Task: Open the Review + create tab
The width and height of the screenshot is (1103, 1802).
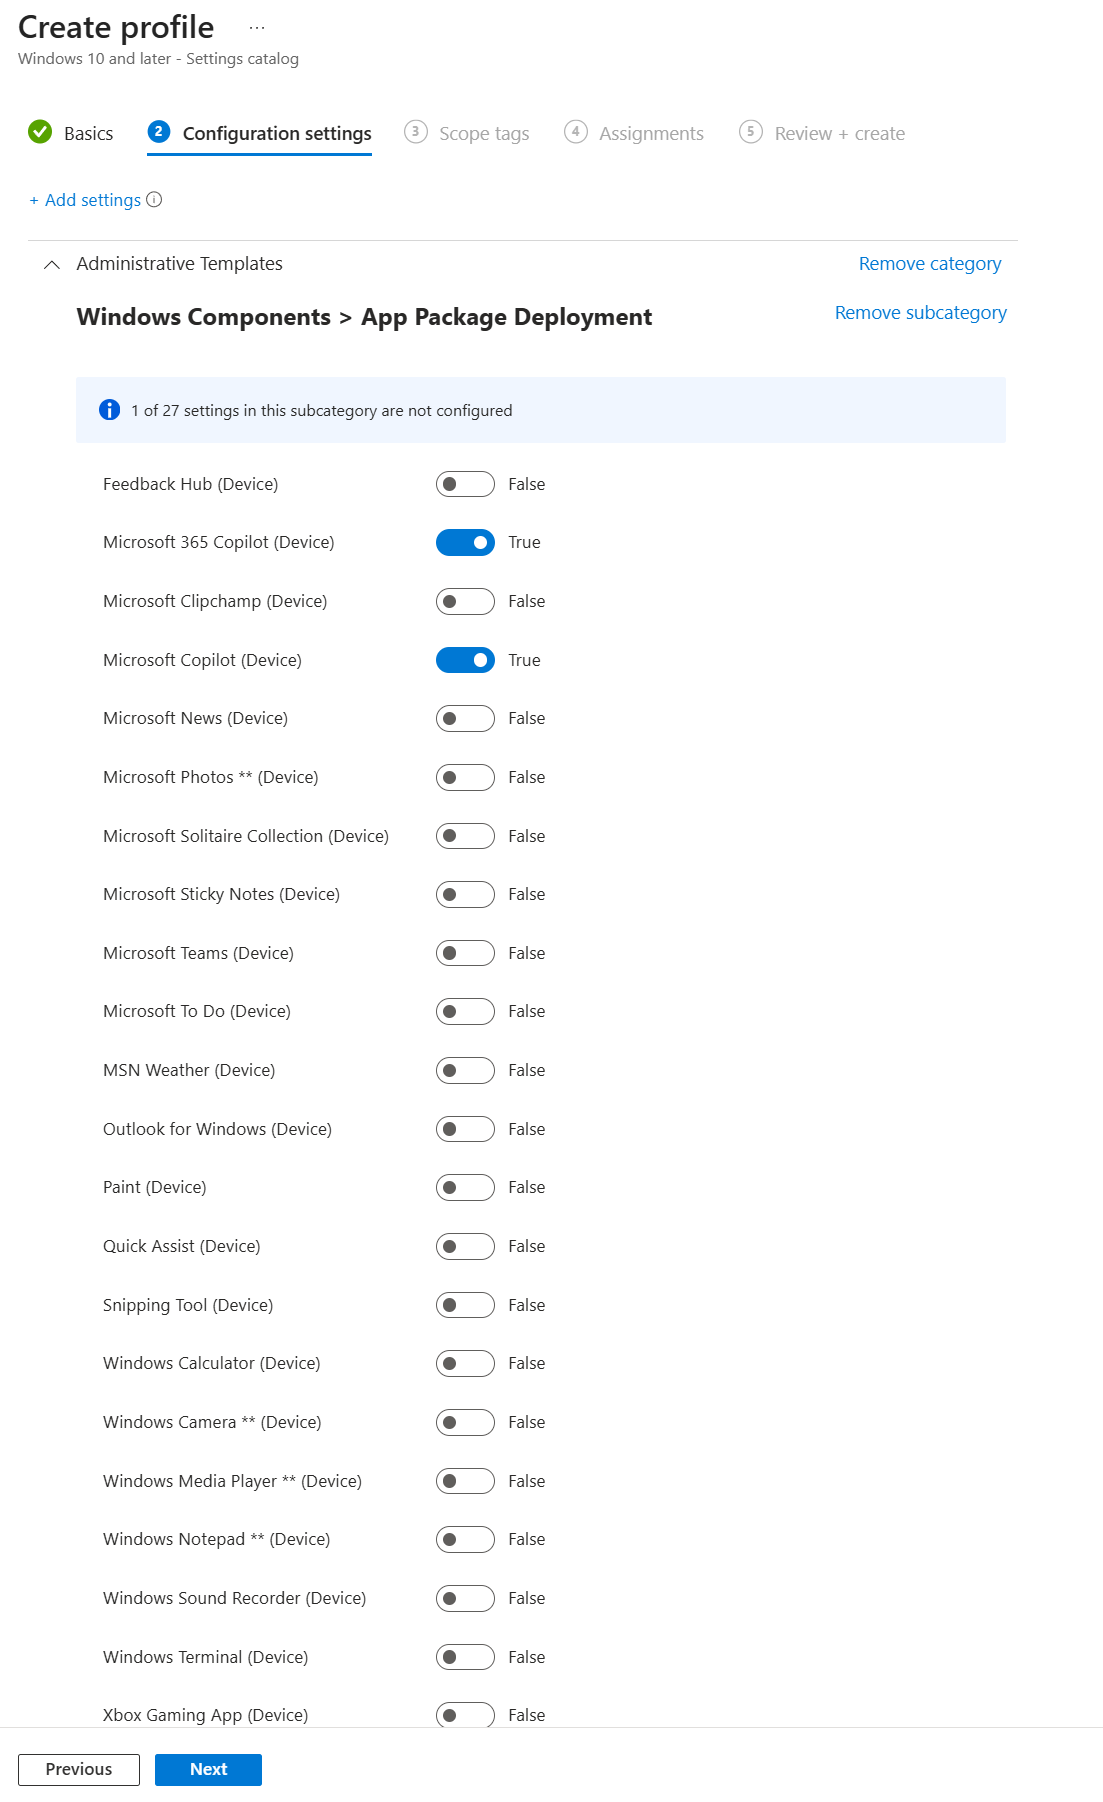Action: click(839, 134)
